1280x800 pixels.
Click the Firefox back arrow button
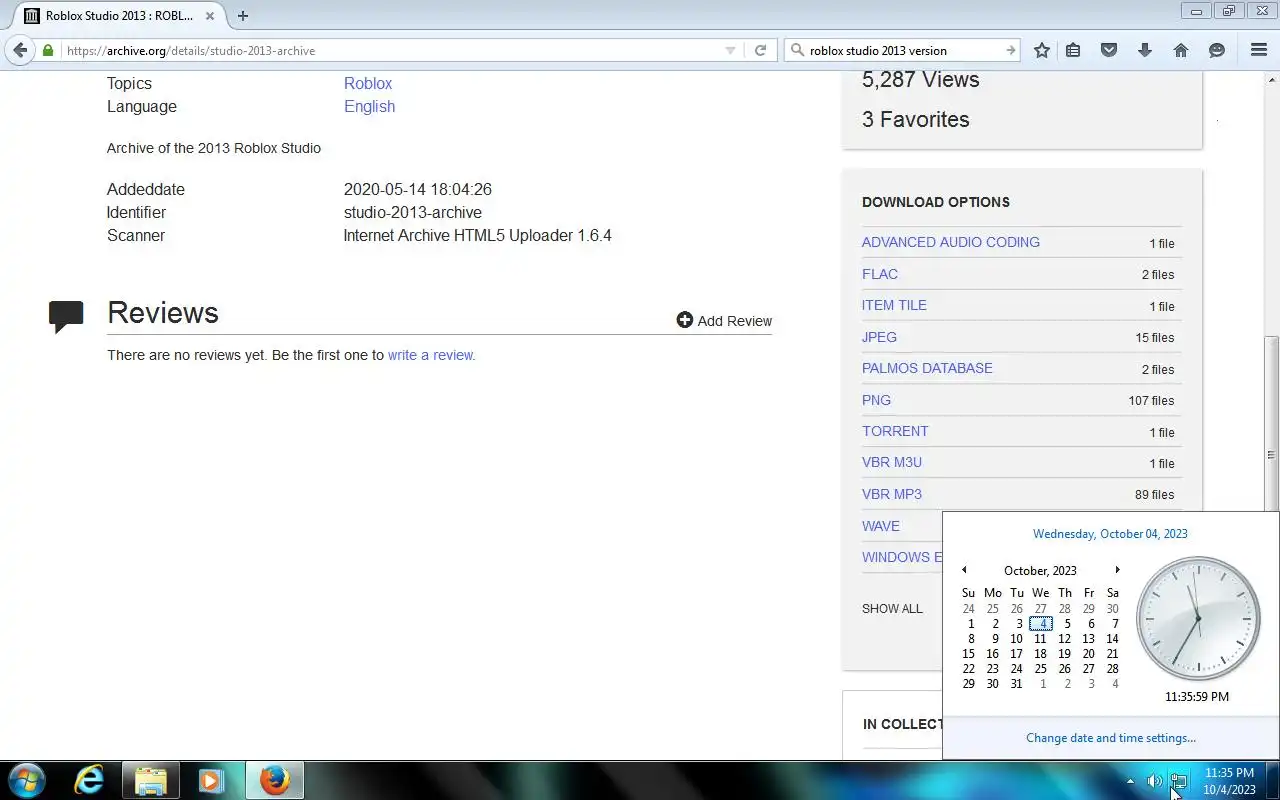(20, 50)
